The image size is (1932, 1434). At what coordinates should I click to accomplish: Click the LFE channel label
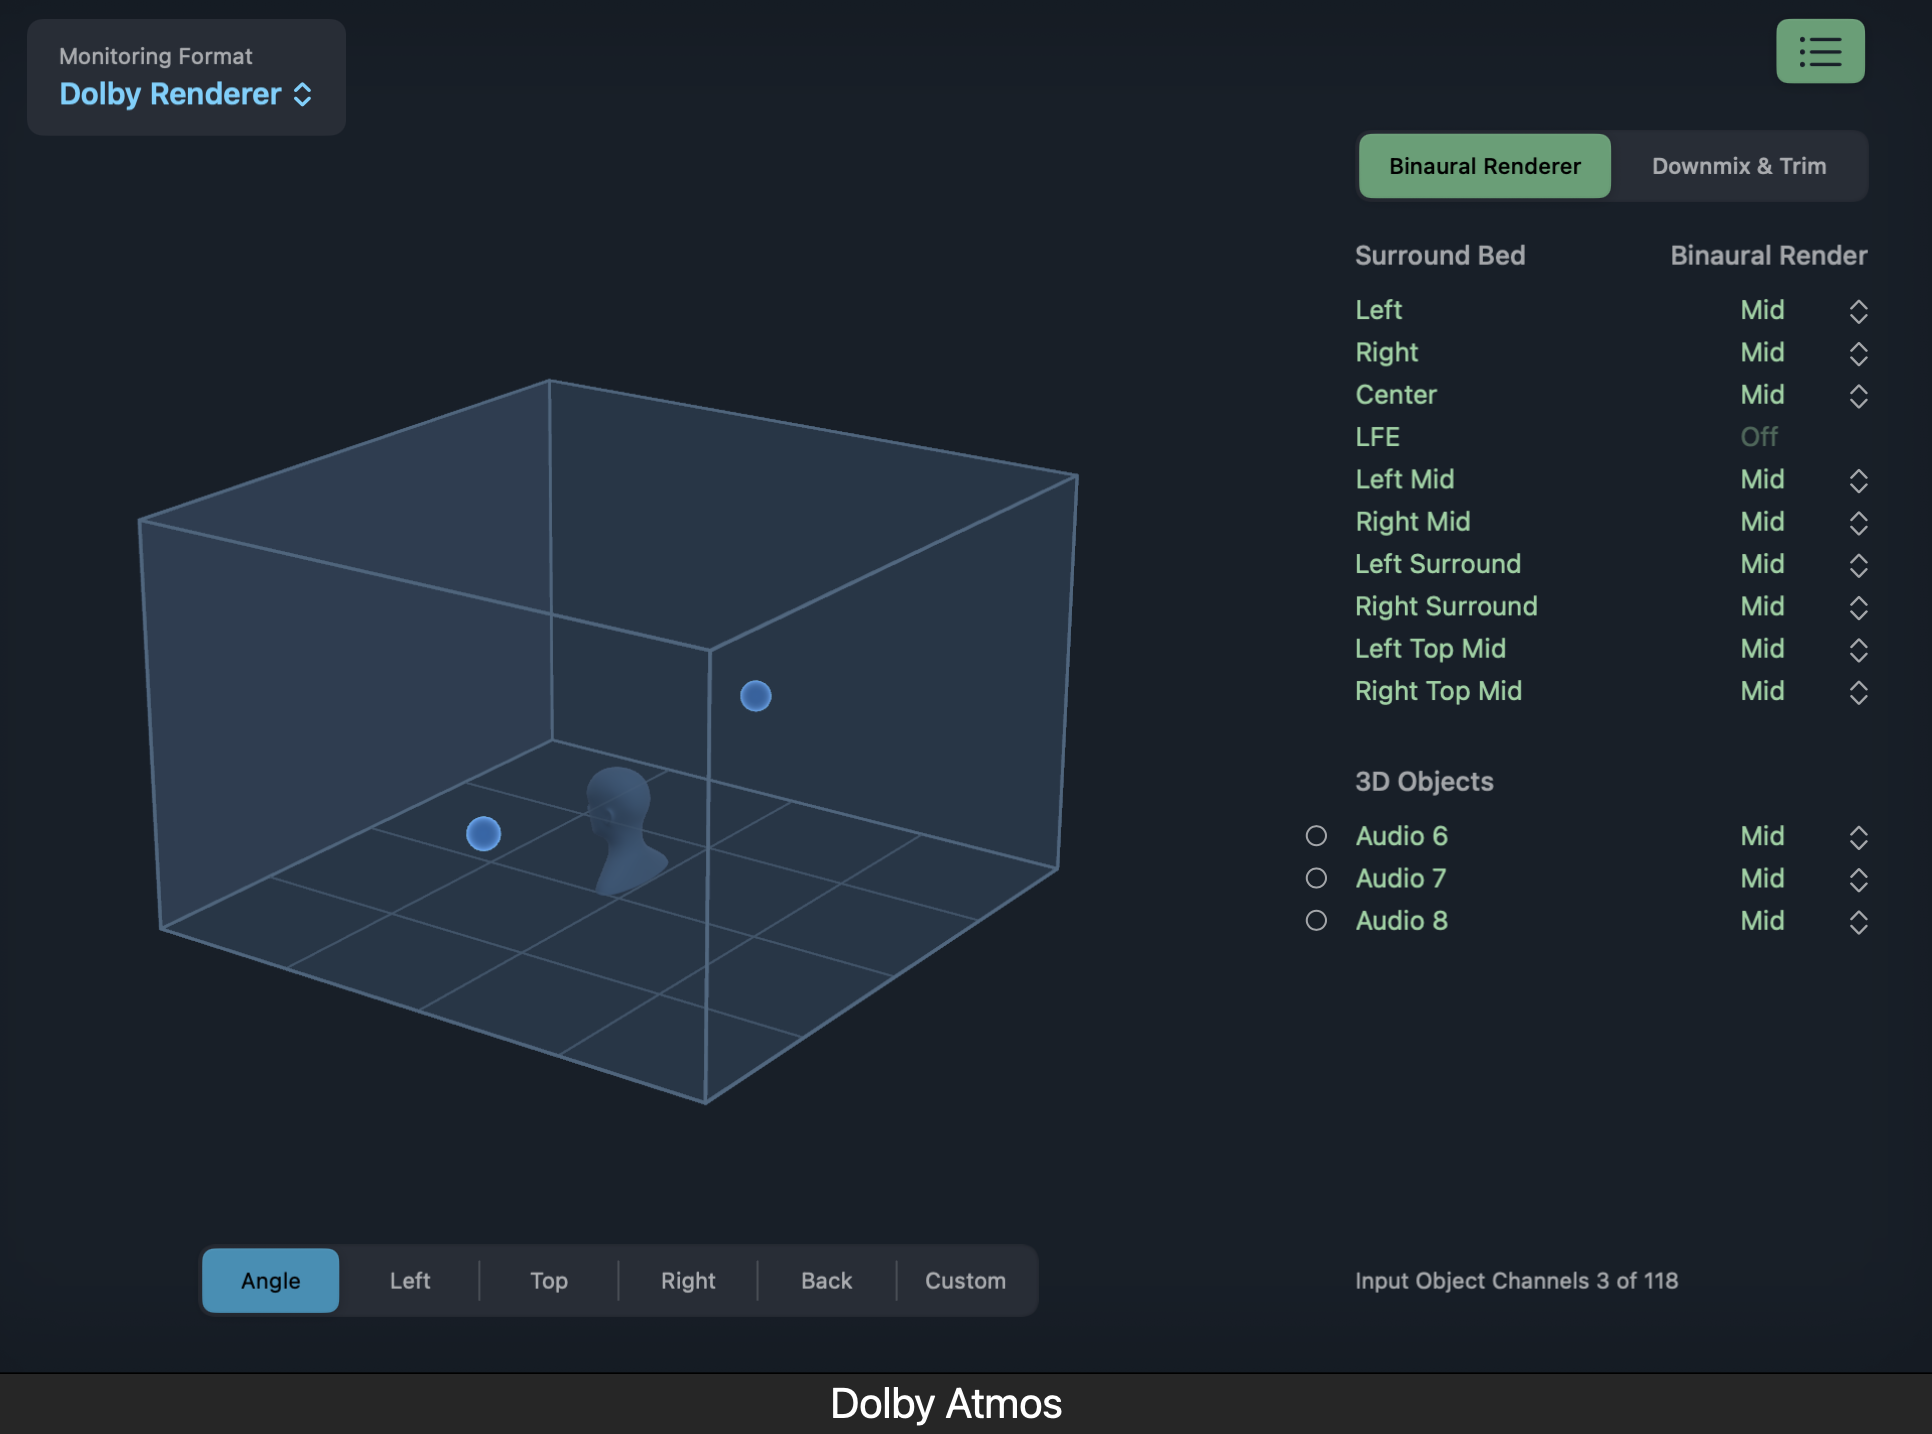[1377, 437]
